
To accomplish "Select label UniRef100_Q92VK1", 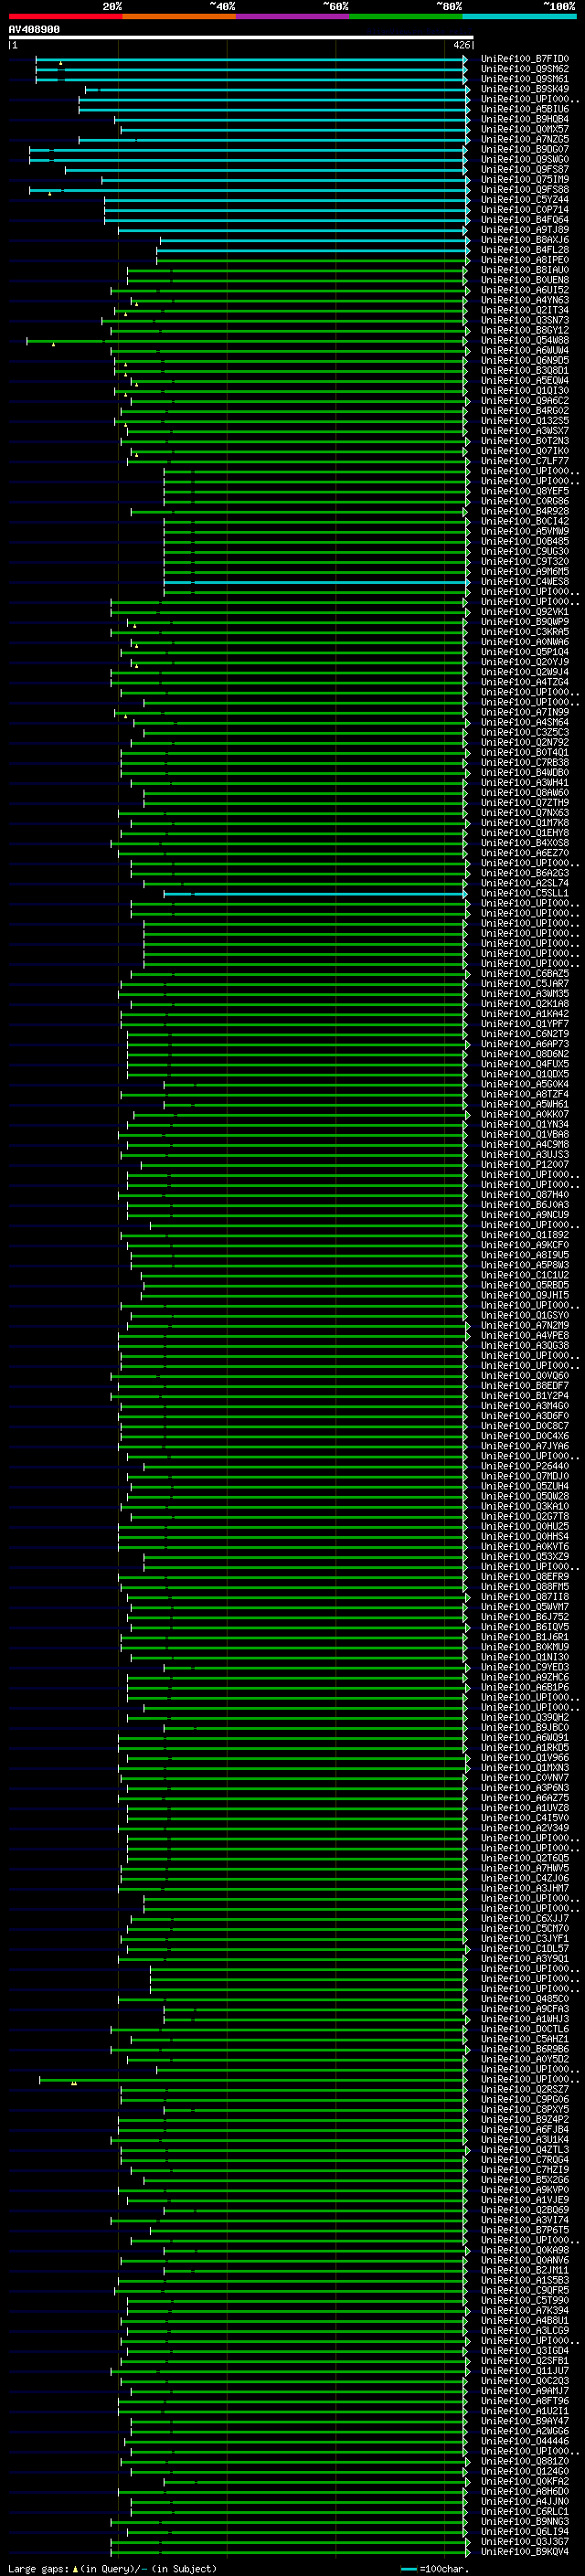I will tap(525, 611).
